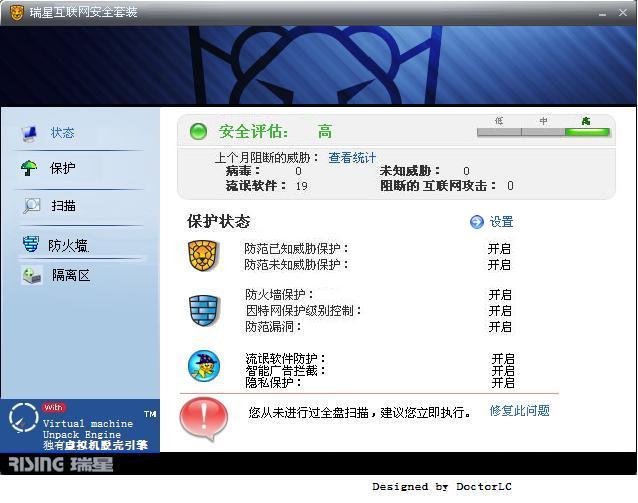Click the wizard hat rogue software icon
Image resolution: width=638 pixels, height=503 pixels.
204,365
